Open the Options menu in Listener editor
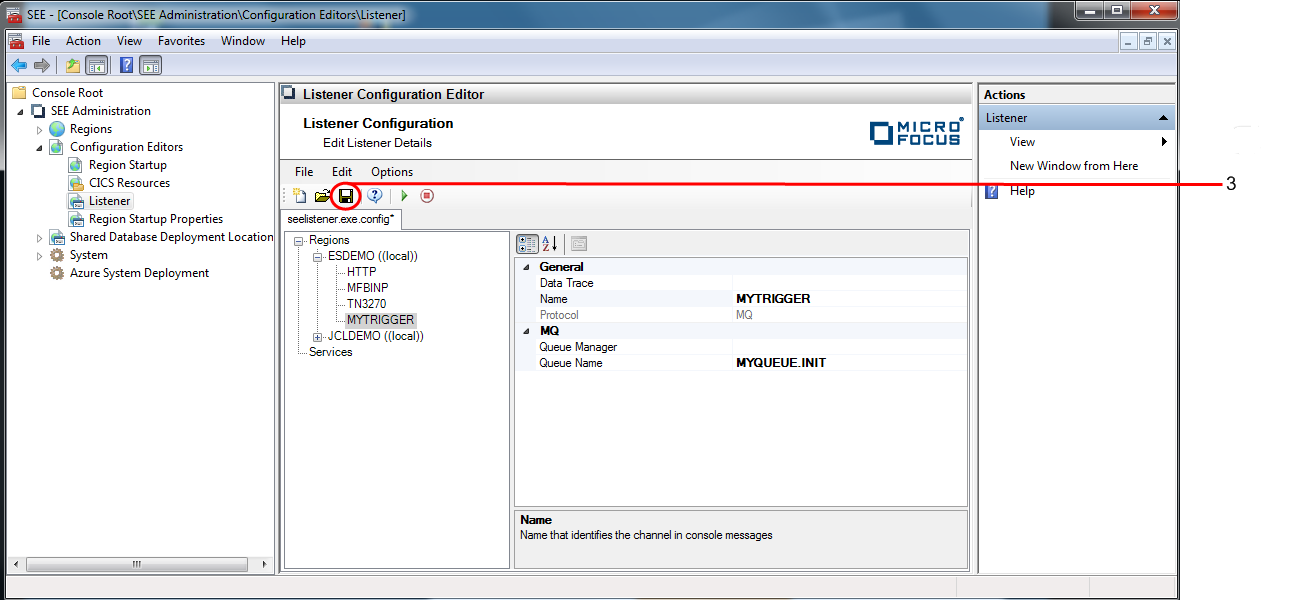 (x=392, y=172)
